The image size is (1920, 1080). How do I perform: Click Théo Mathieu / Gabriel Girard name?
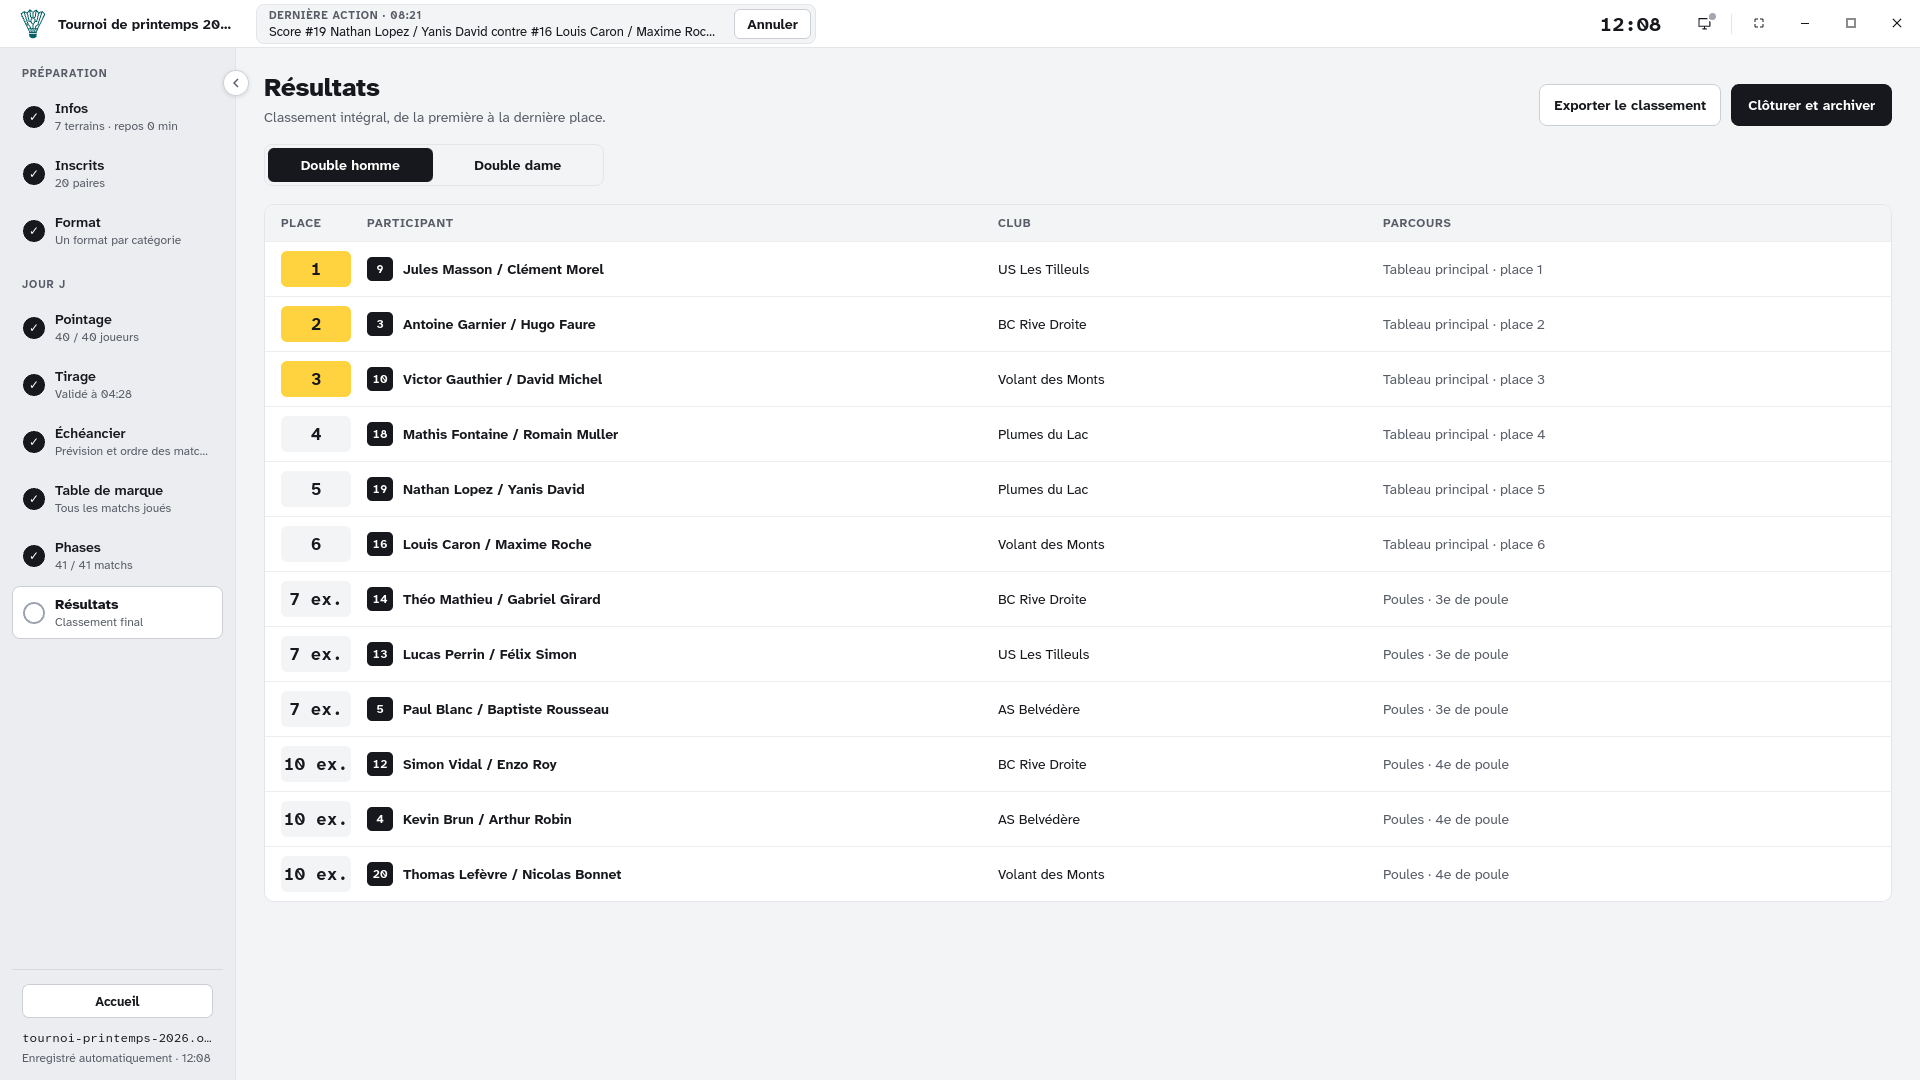pyautogui.click(x=501, y=599)
